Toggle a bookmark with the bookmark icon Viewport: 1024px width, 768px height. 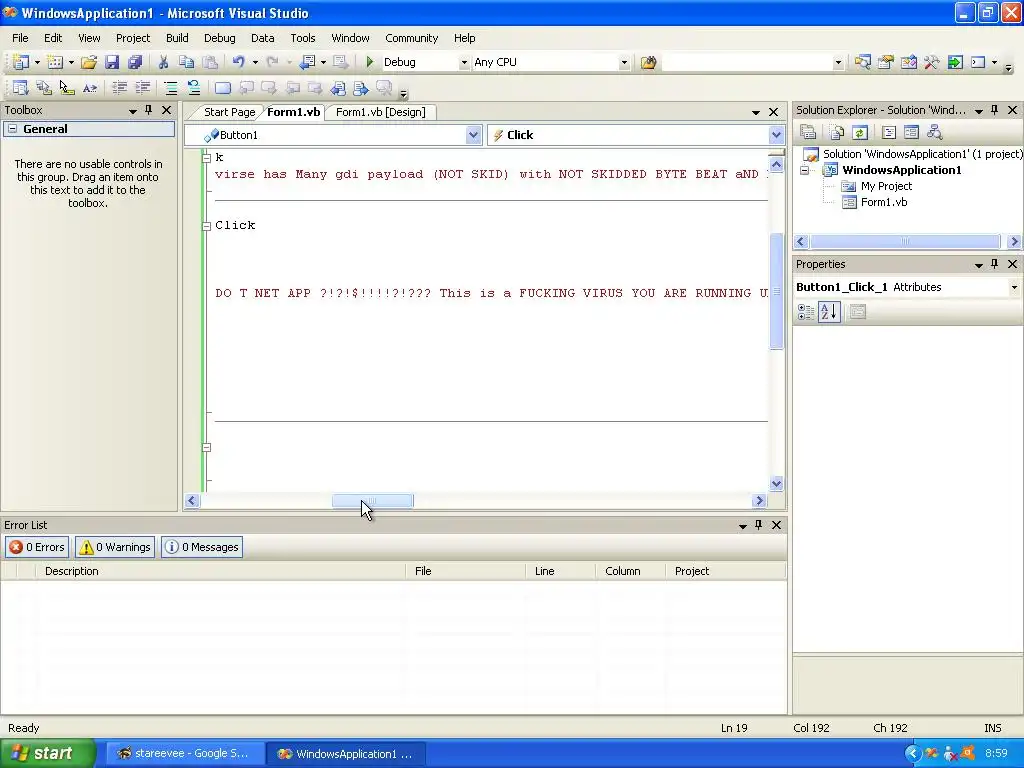(x=223, y=88)
